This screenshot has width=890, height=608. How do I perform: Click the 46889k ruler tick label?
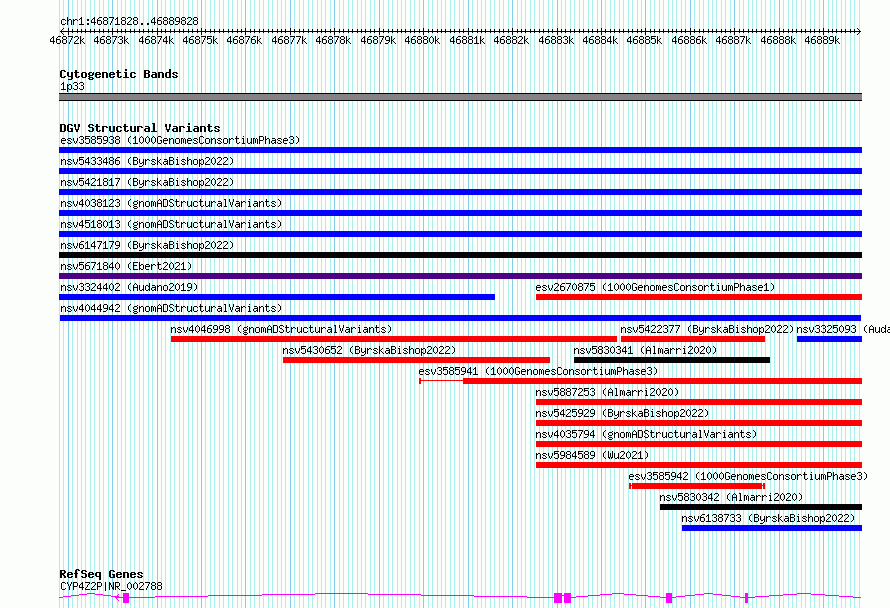point(822,40)
